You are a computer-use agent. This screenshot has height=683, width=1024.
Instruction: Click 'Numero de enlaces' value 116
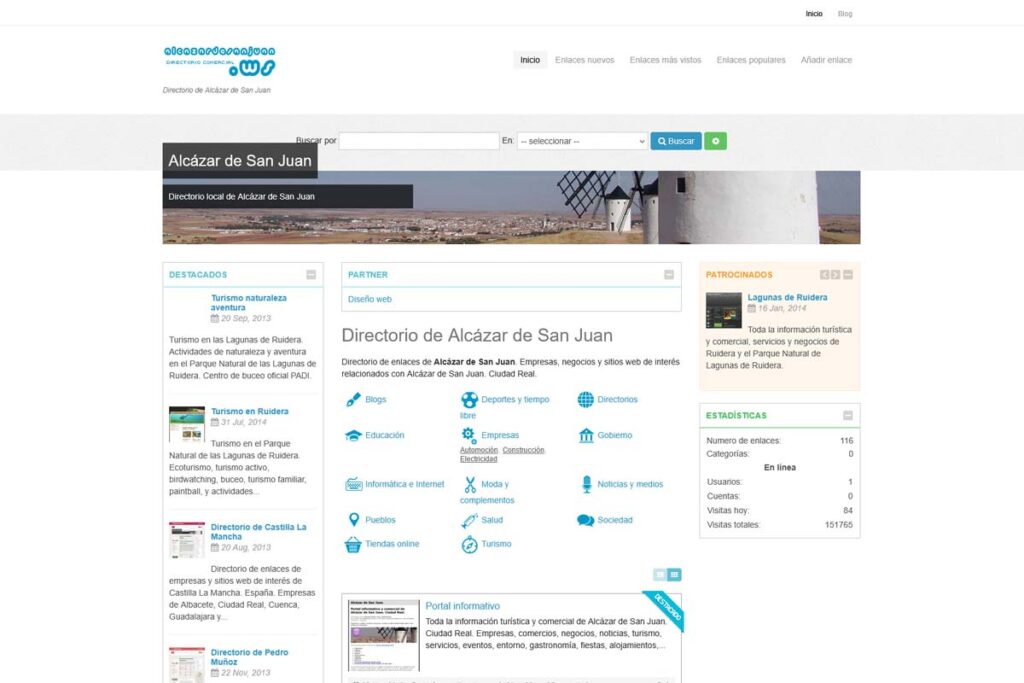(846, 441)
